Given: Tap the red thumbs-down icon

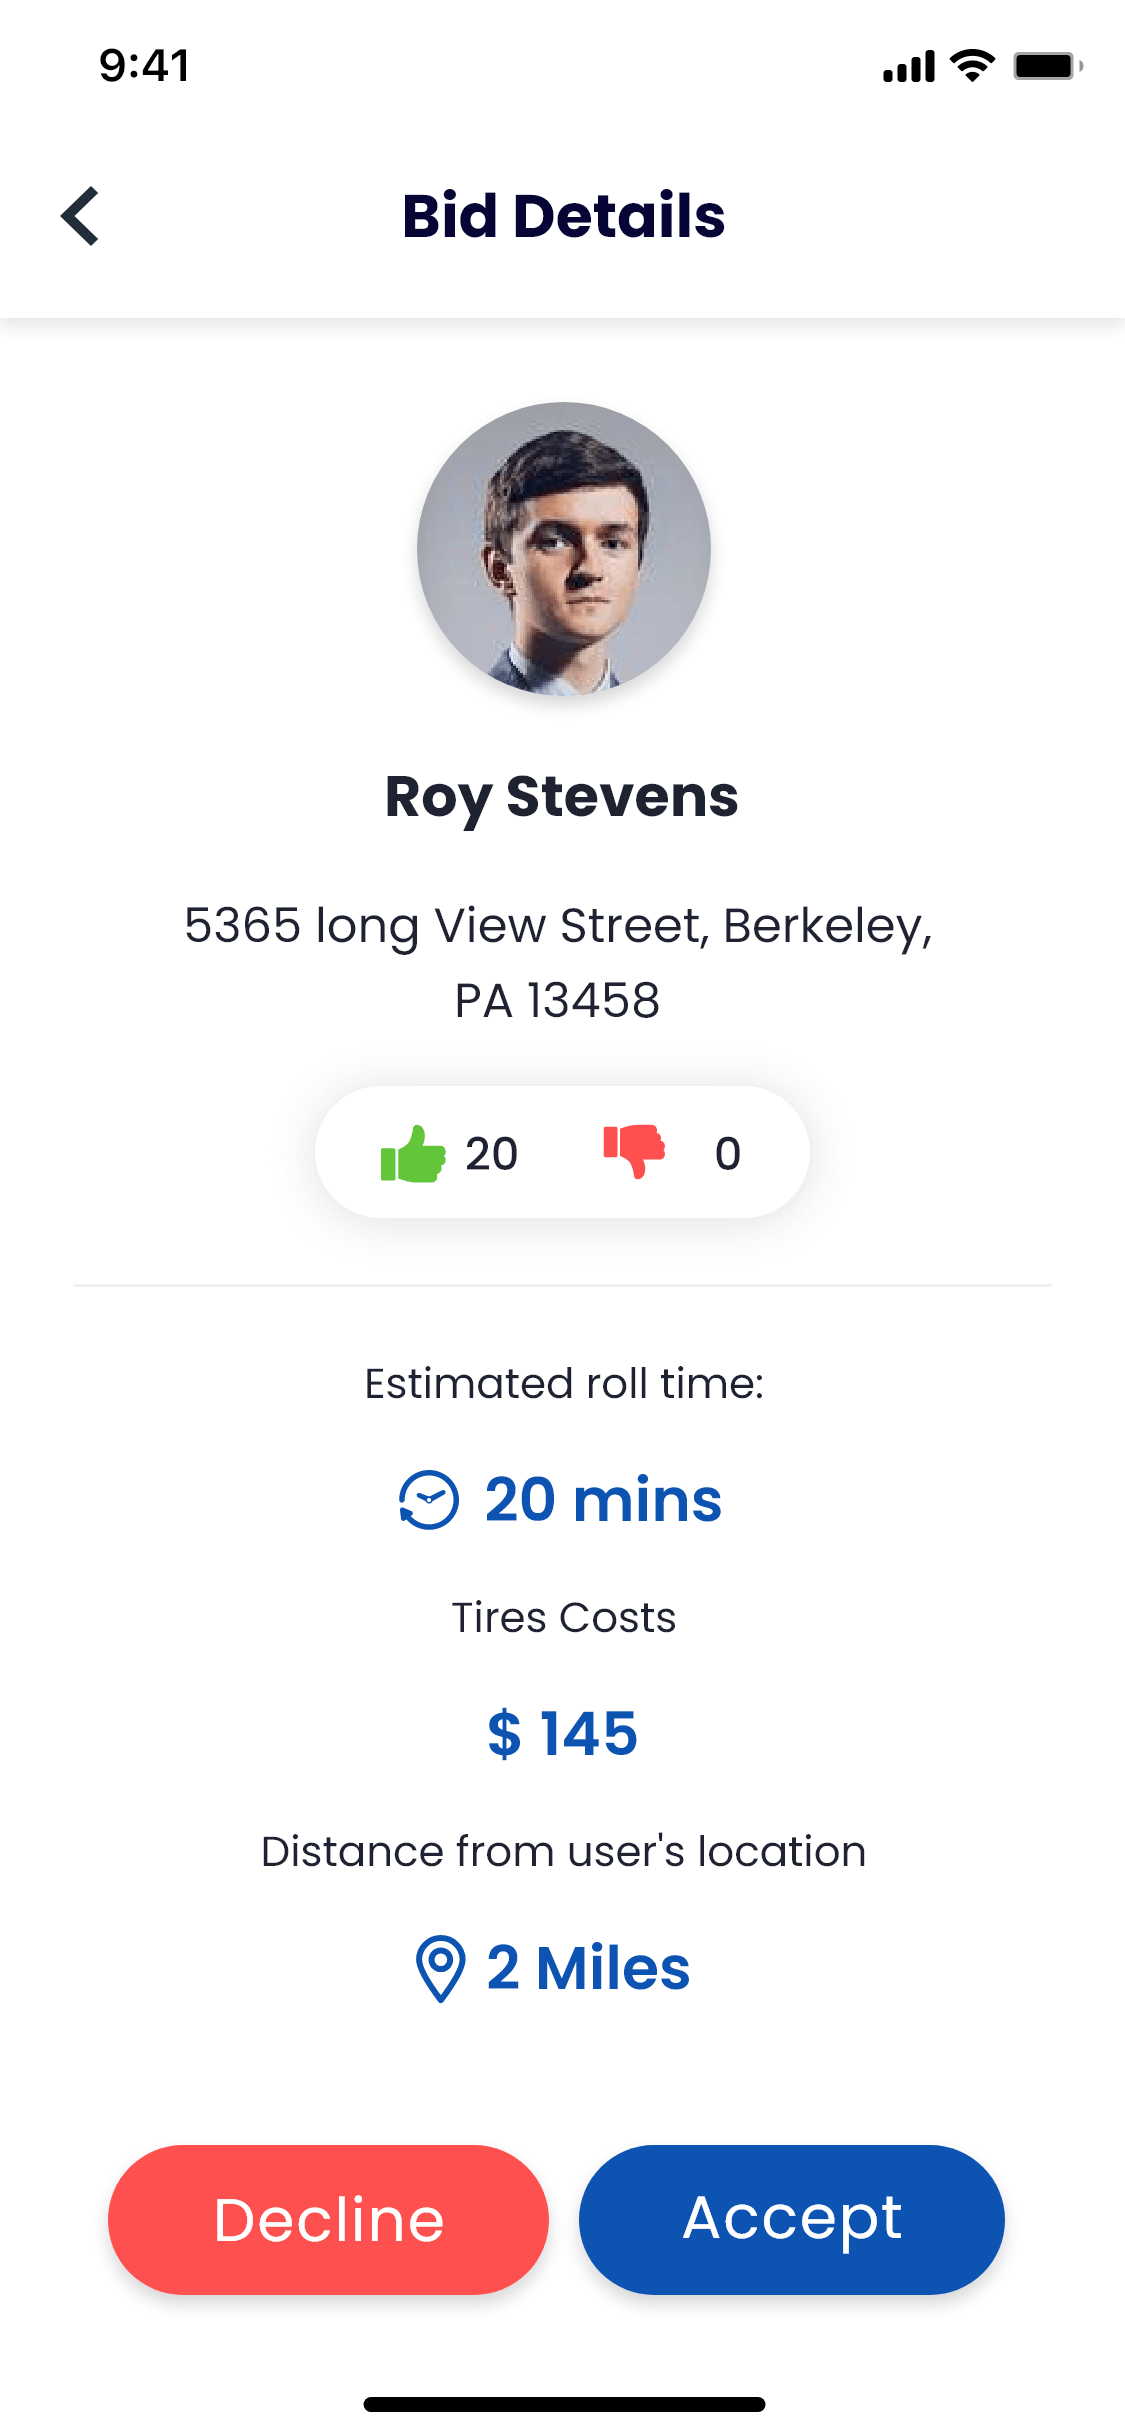Looking at the screenshot, I should coord(634,1152).
